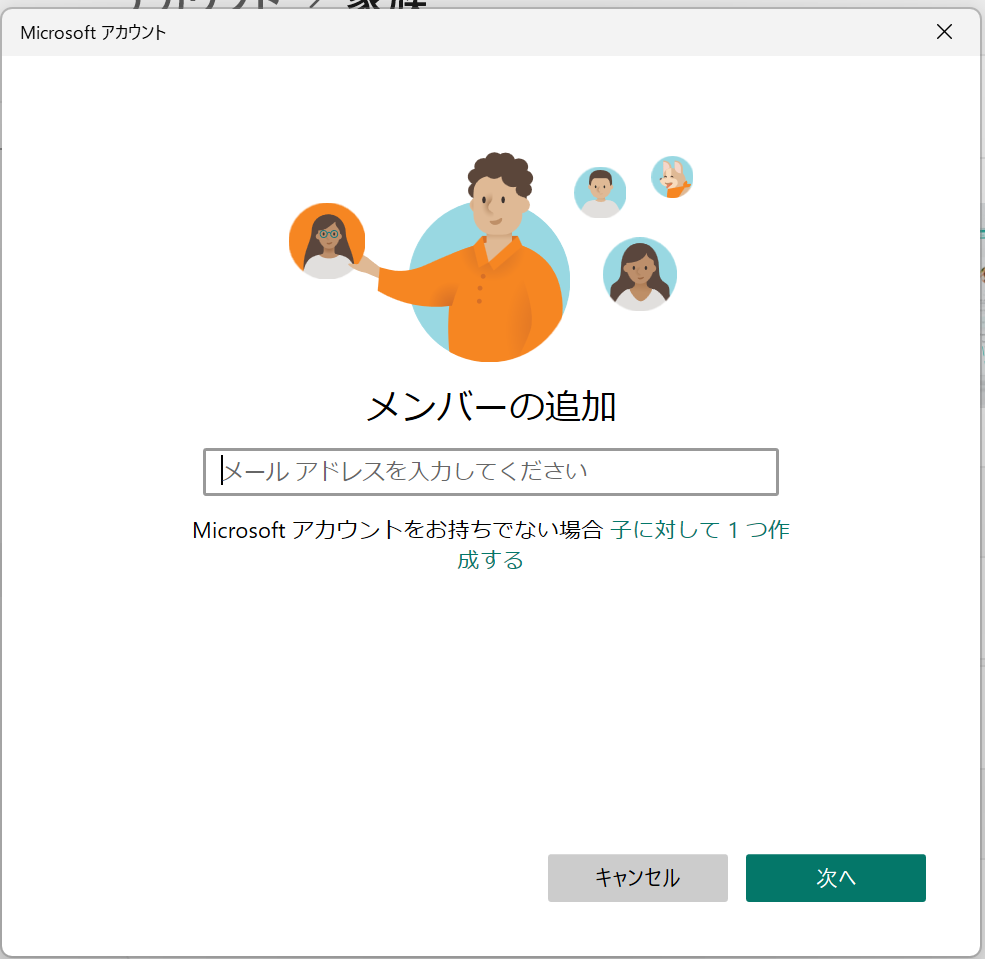The height and width of the screenshot is (959, 985).
Task: Select the short-haired boy avatar
Action: pos(600,192)
